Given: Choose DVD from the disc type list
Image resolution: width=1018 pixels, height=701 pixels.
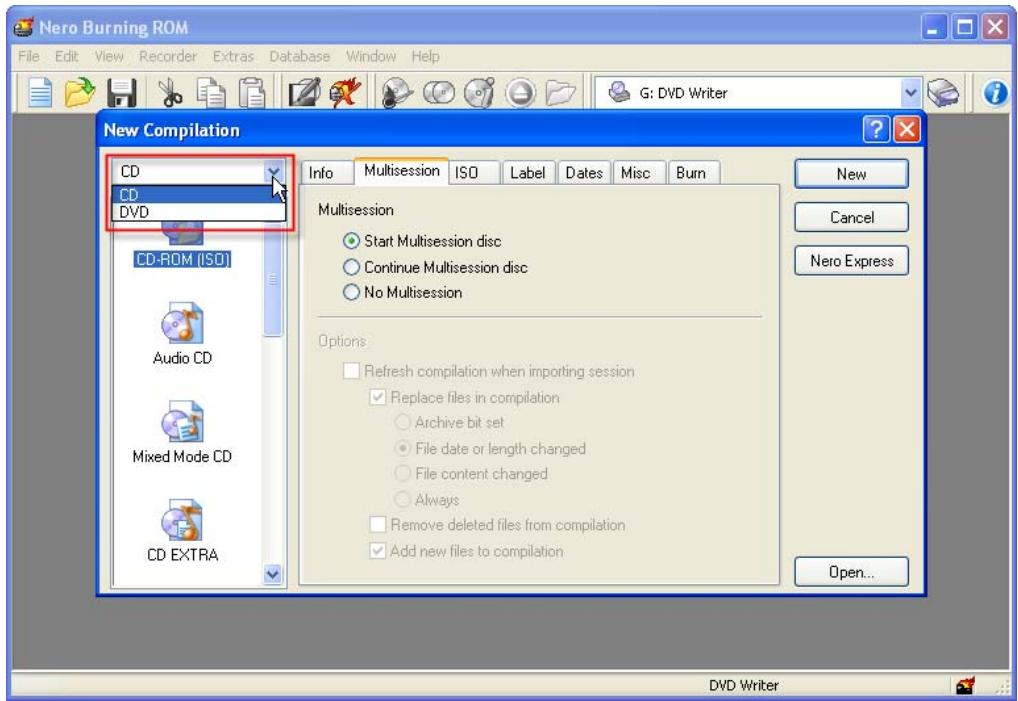Looking at the screenshot, I should click(x=199, y=212).
